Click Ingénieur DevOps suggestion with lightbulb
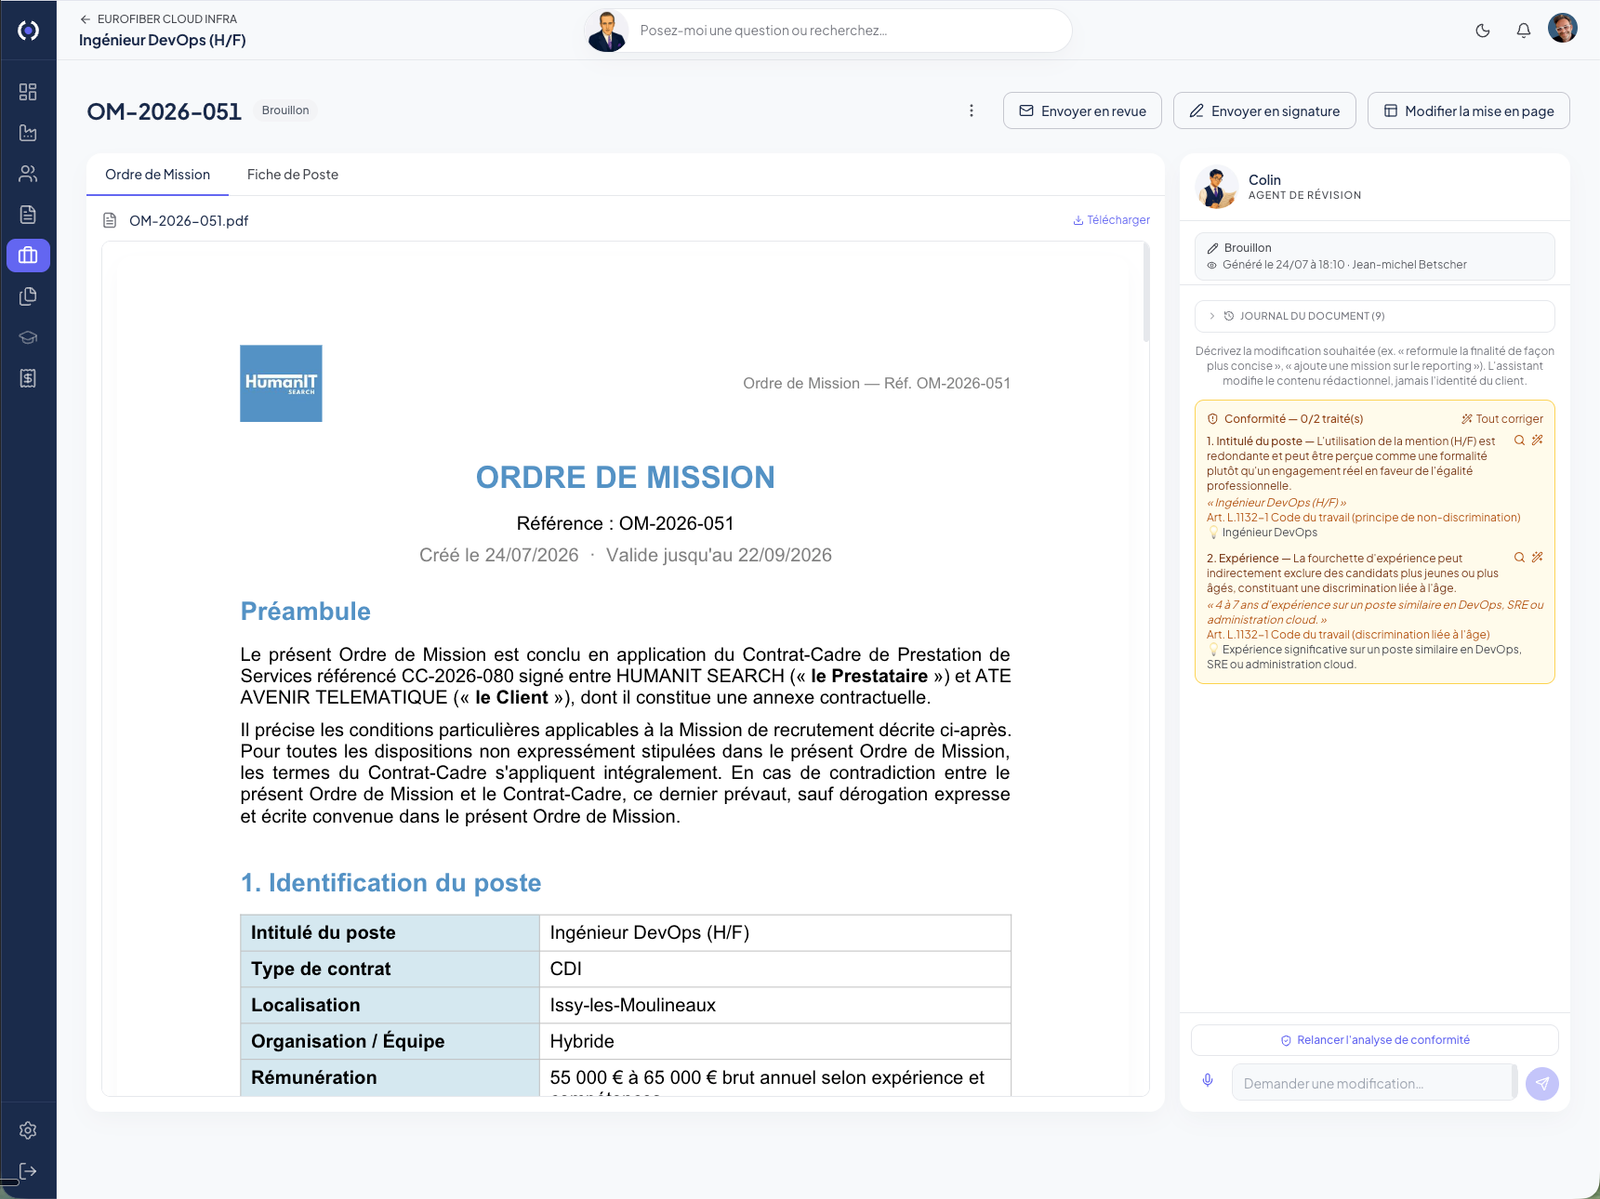The width and height of the screenshot is (1600, 1199). point(1262,532)
